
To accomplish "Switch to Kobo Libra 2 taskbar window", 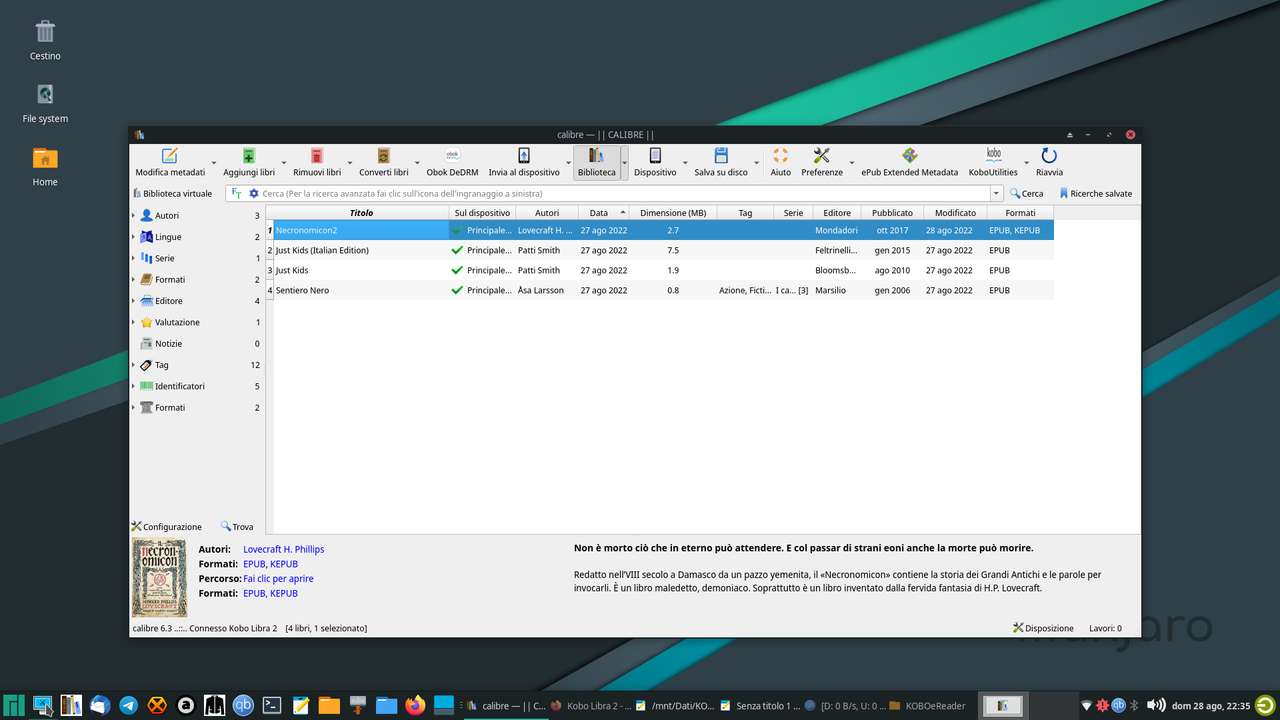I will pos(590,705).
